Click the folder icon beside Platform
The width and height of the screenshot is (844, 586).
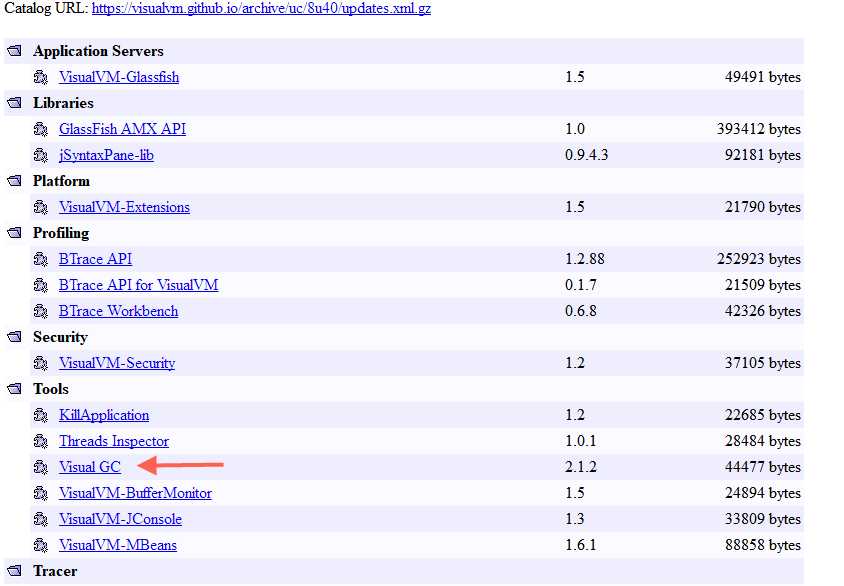15,181
